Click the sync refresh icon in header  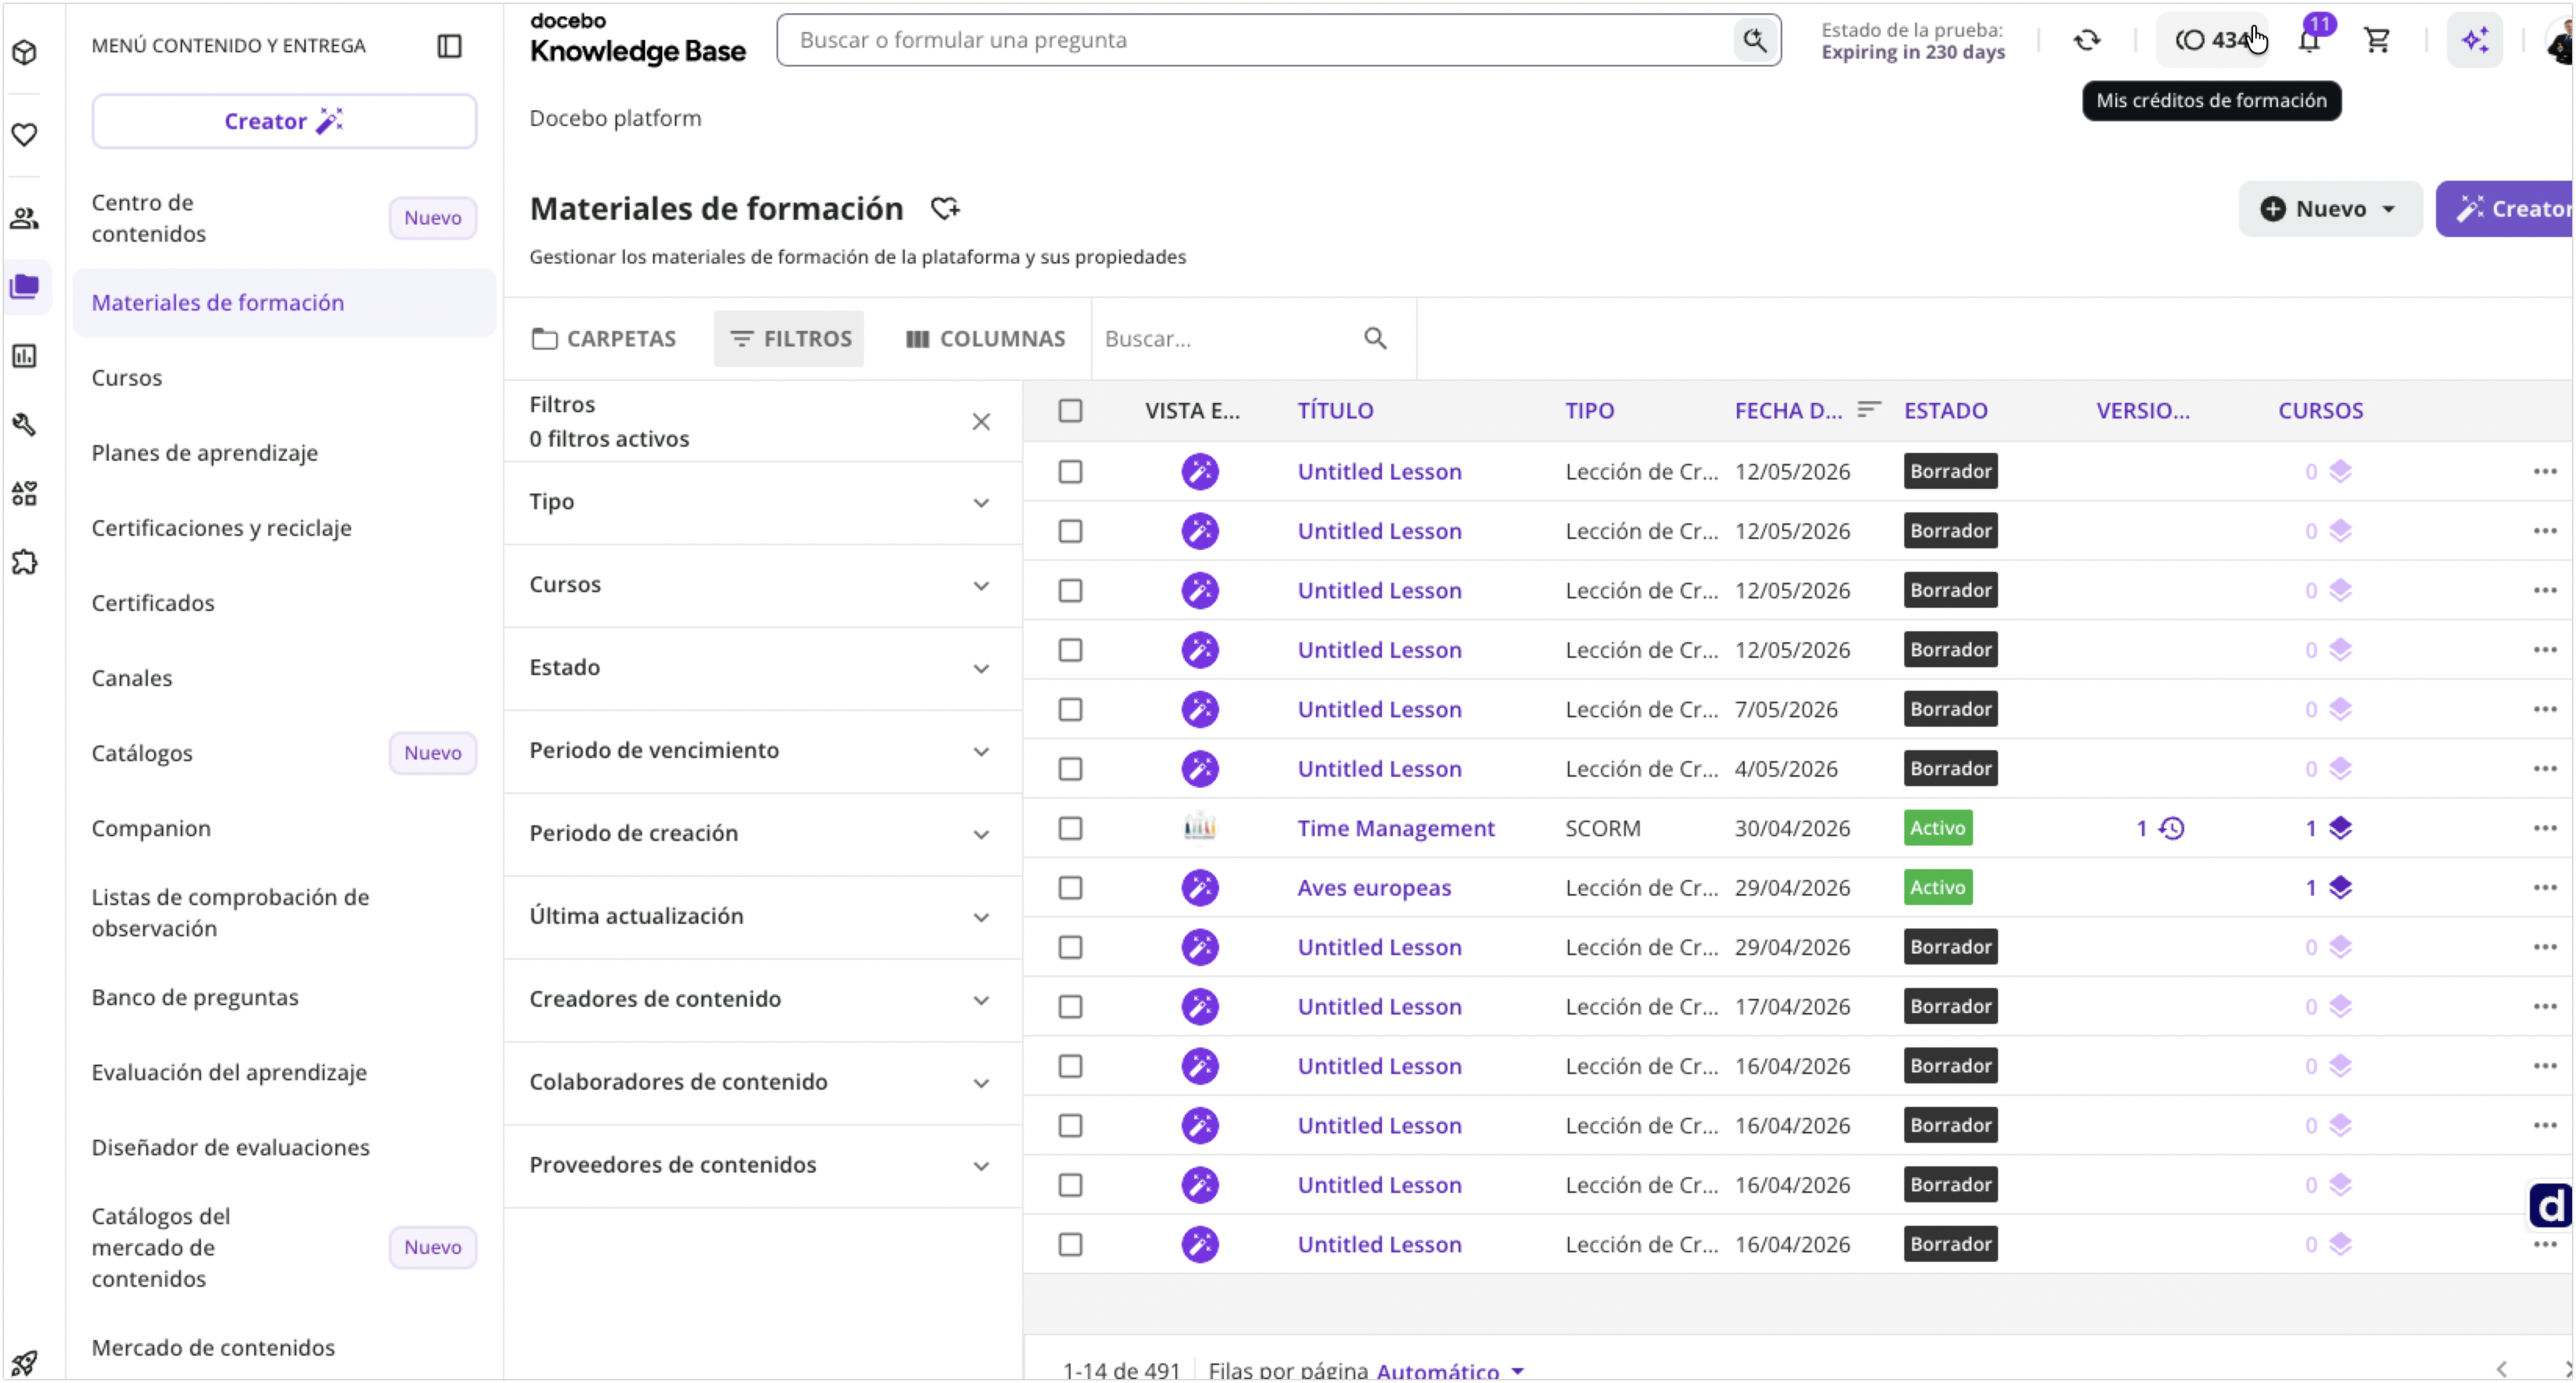coord(2087,40)
